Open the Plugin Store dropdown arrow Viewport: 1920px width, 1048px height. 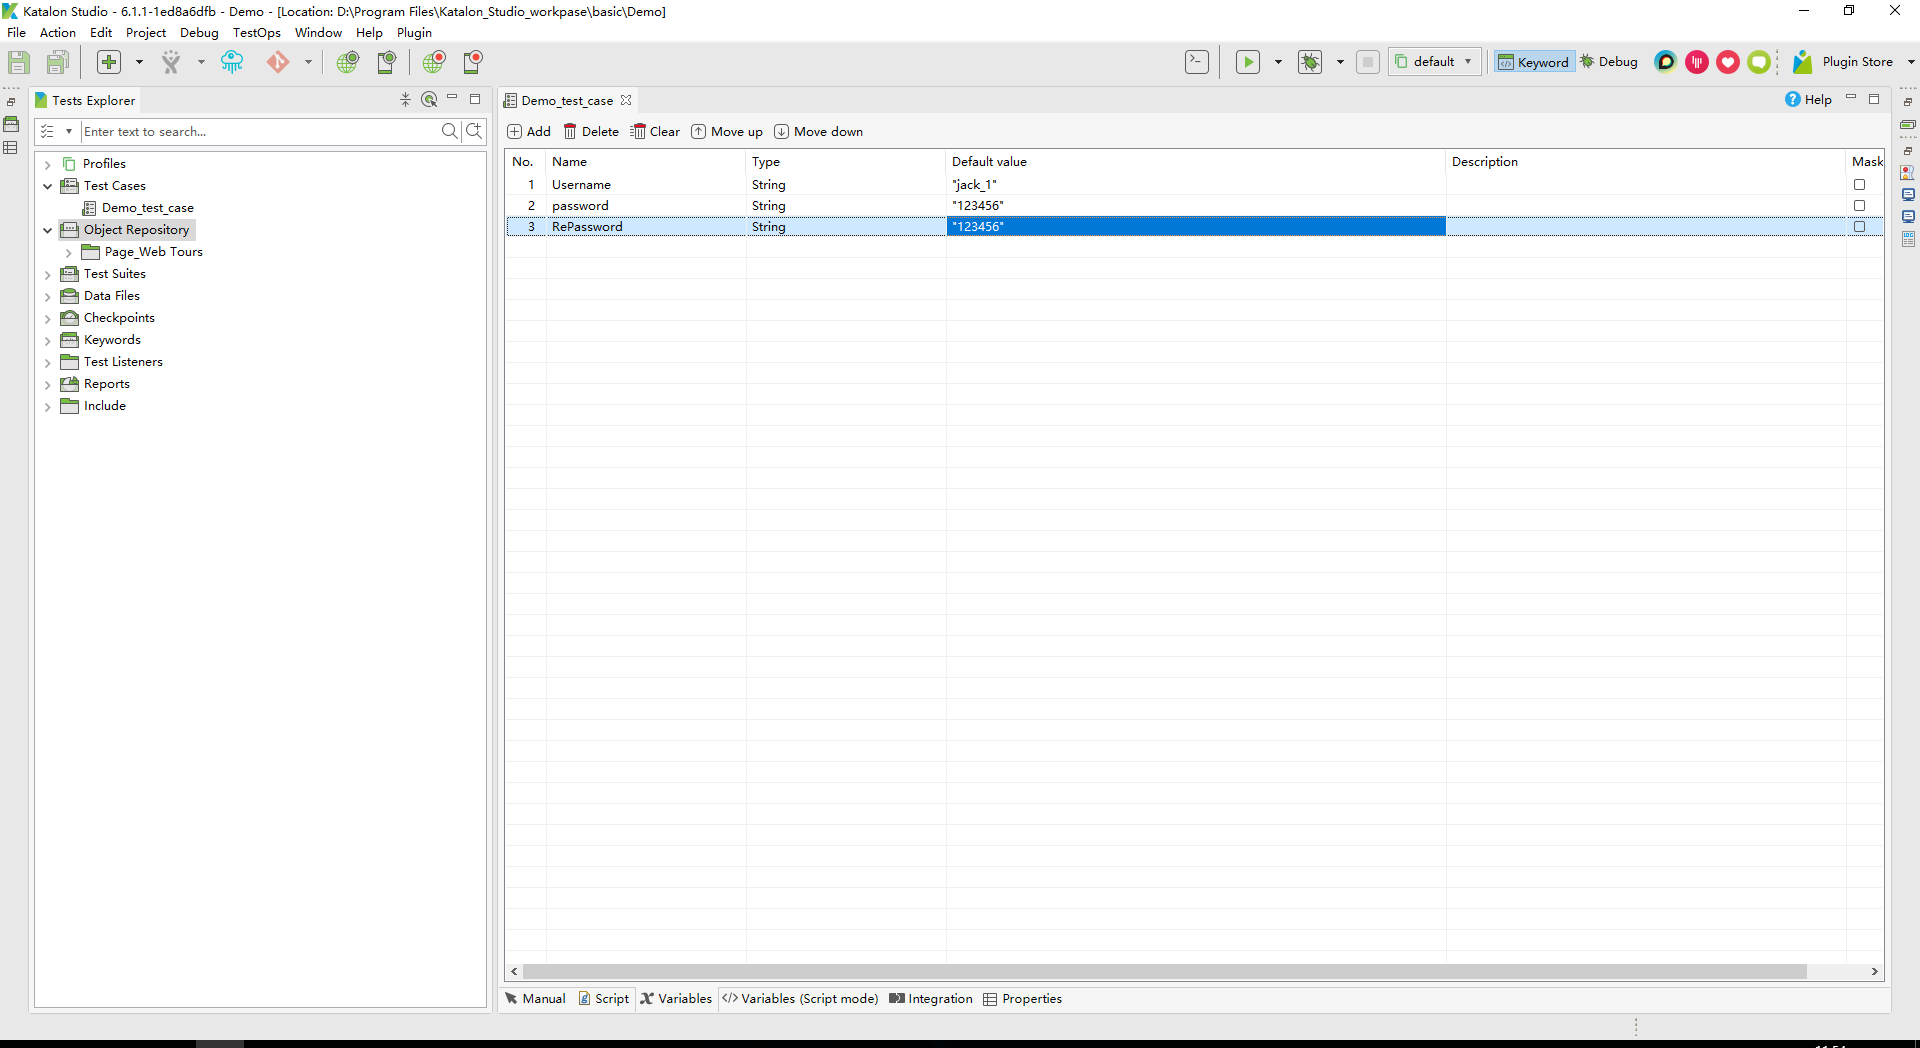pos(1911,62)
